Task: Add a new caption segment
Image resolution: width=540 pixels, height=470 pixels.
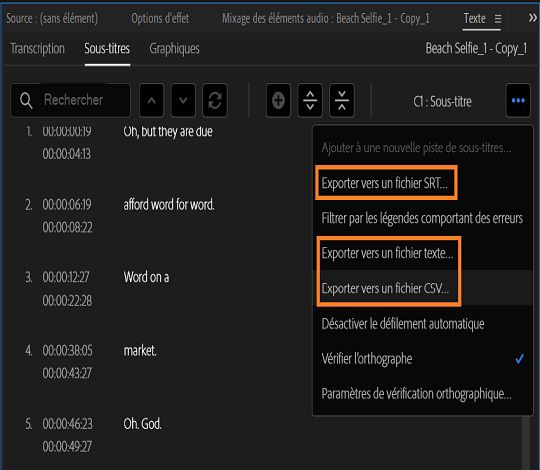Action: [278, 101]
